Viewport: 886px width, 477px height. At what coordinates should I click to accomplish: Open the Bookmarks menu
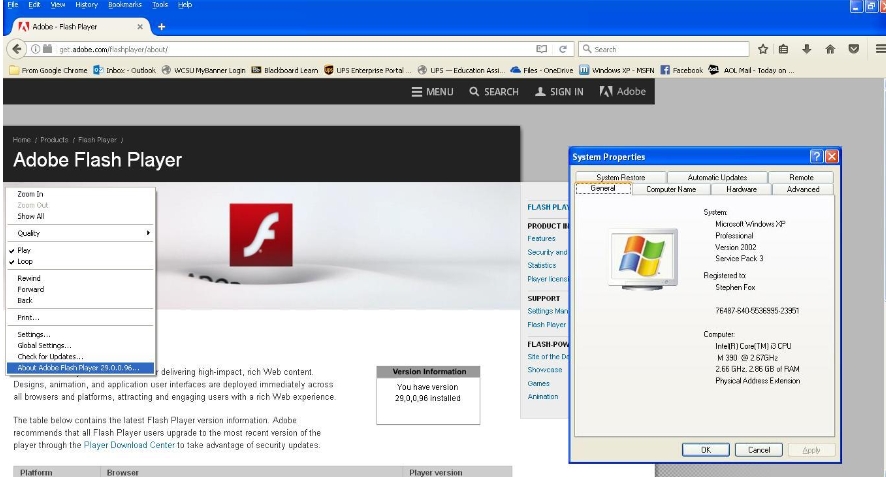coord(125,5)
